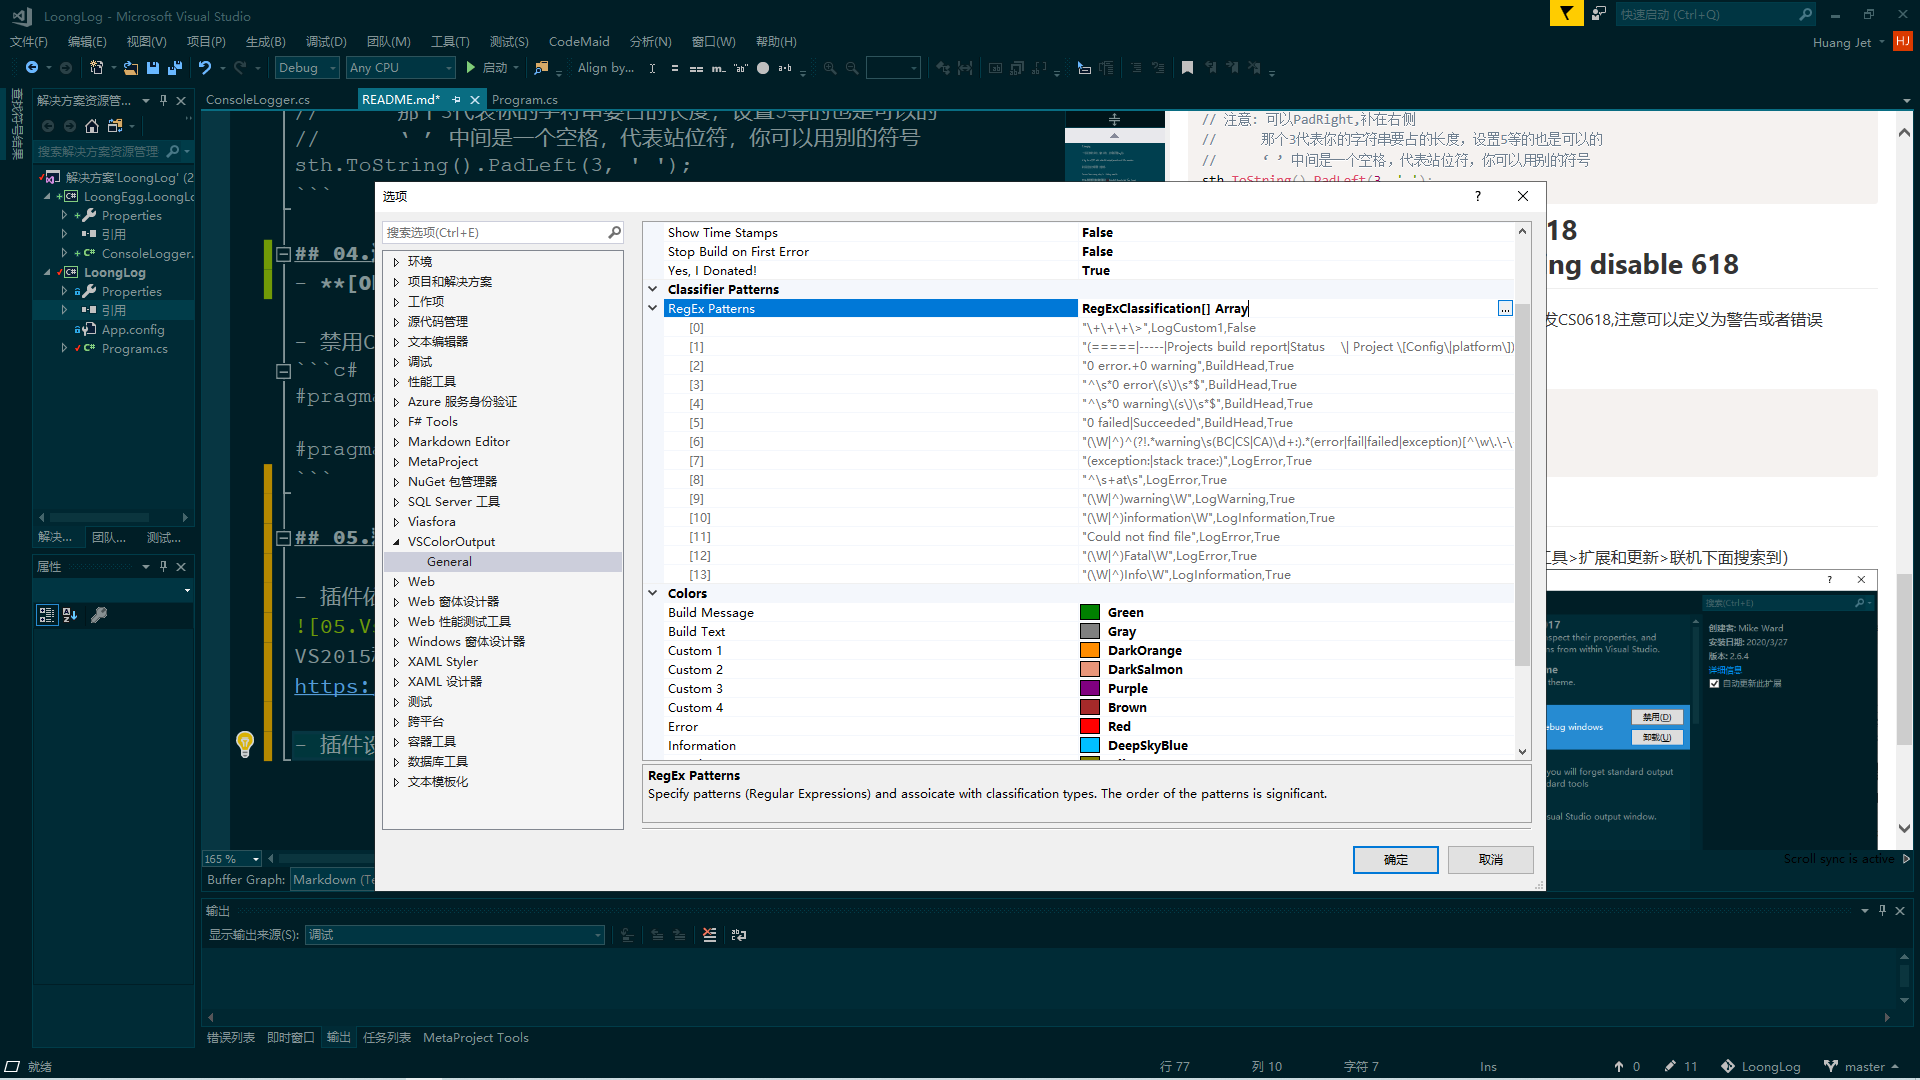Toggle Stop Build on First Error value
This screenshot has width=1920, height=1080.
[x=1097, y=251]
